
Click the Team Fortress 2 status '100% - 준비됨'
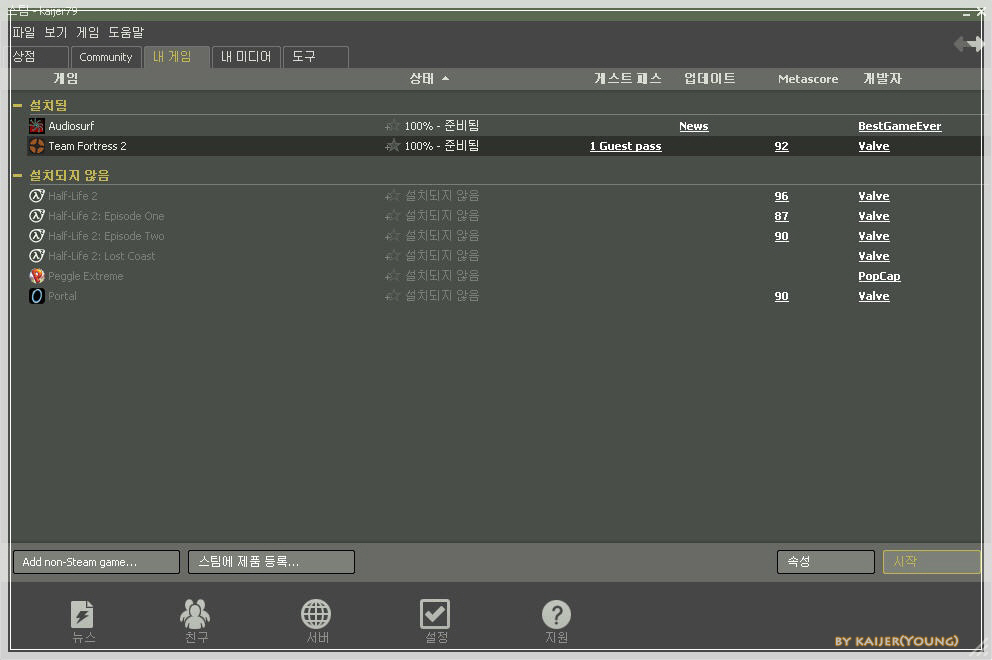coord(442,146)
